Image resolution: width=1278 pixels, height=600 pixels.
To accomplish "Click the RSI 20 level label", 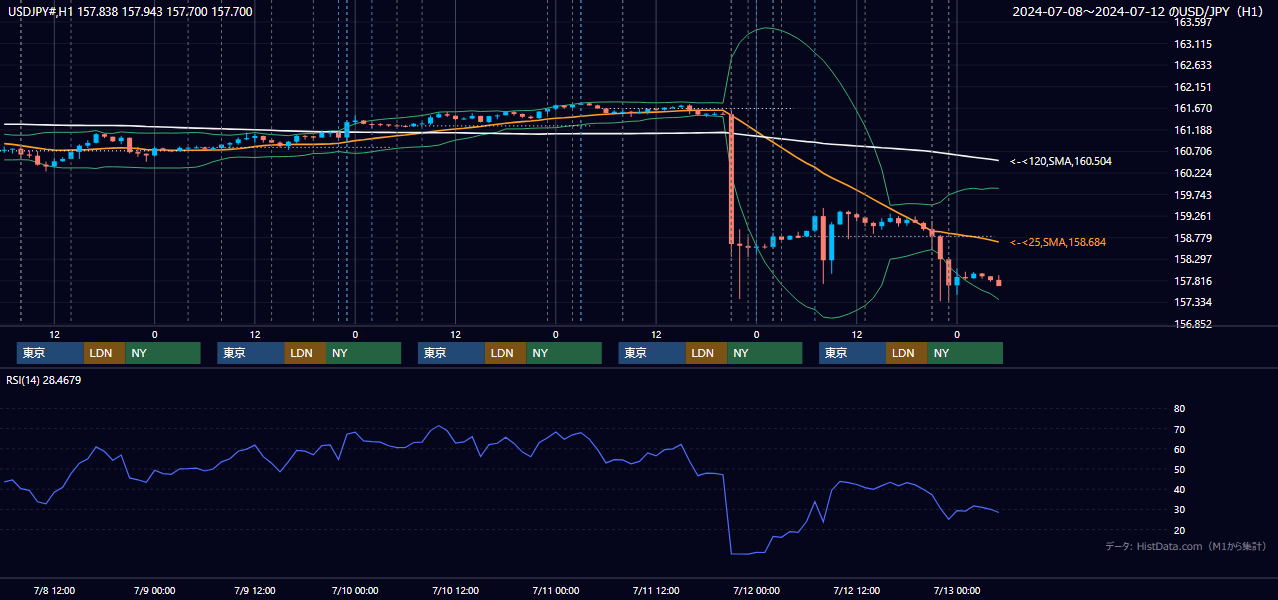I will [1179, 530].
